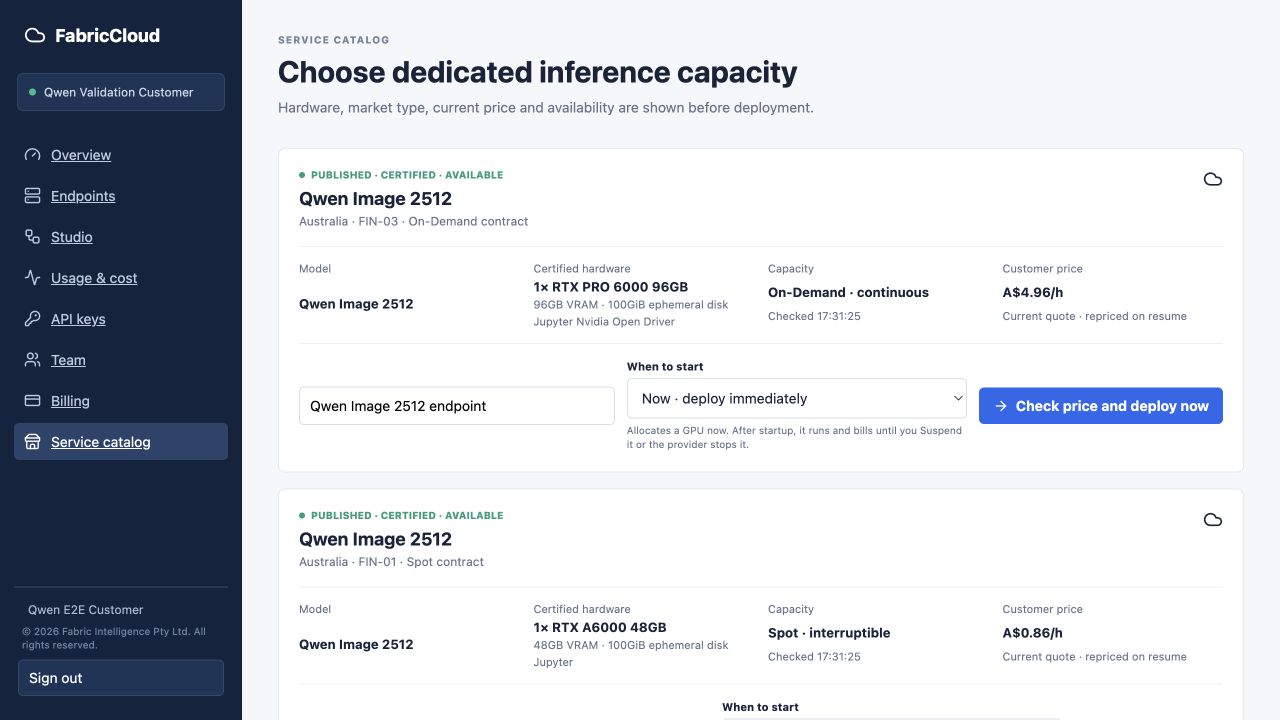Click Check price and deploy now
1280x720 pixels.
pos(1101,406)
